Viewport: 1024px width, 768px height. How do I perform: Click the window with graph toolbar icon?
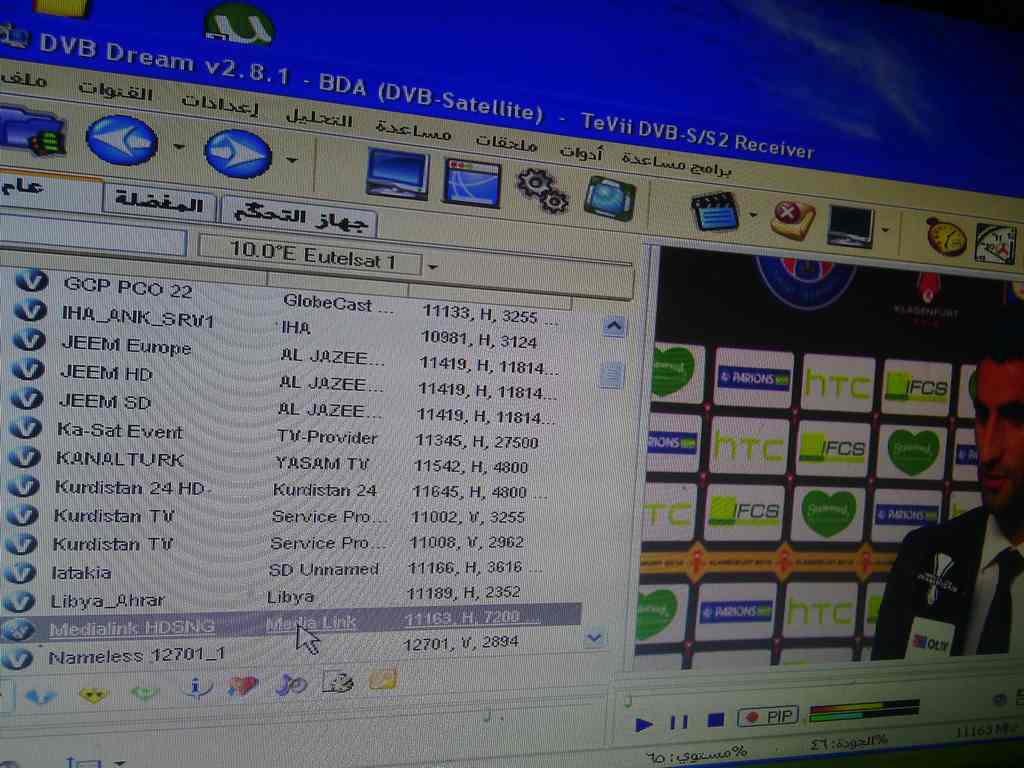point(472,184)
